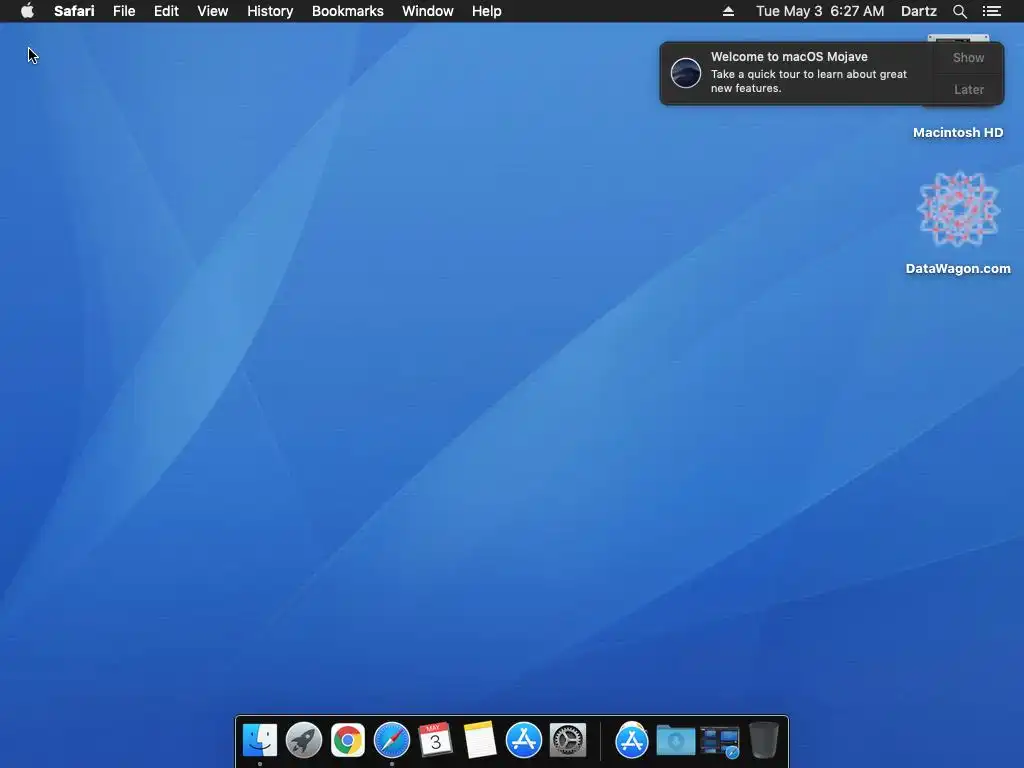Image resolution: width=1024 pixels, height=768 pixels.
Task: Open the Bookmarks menu
Action: click(347, 11)
